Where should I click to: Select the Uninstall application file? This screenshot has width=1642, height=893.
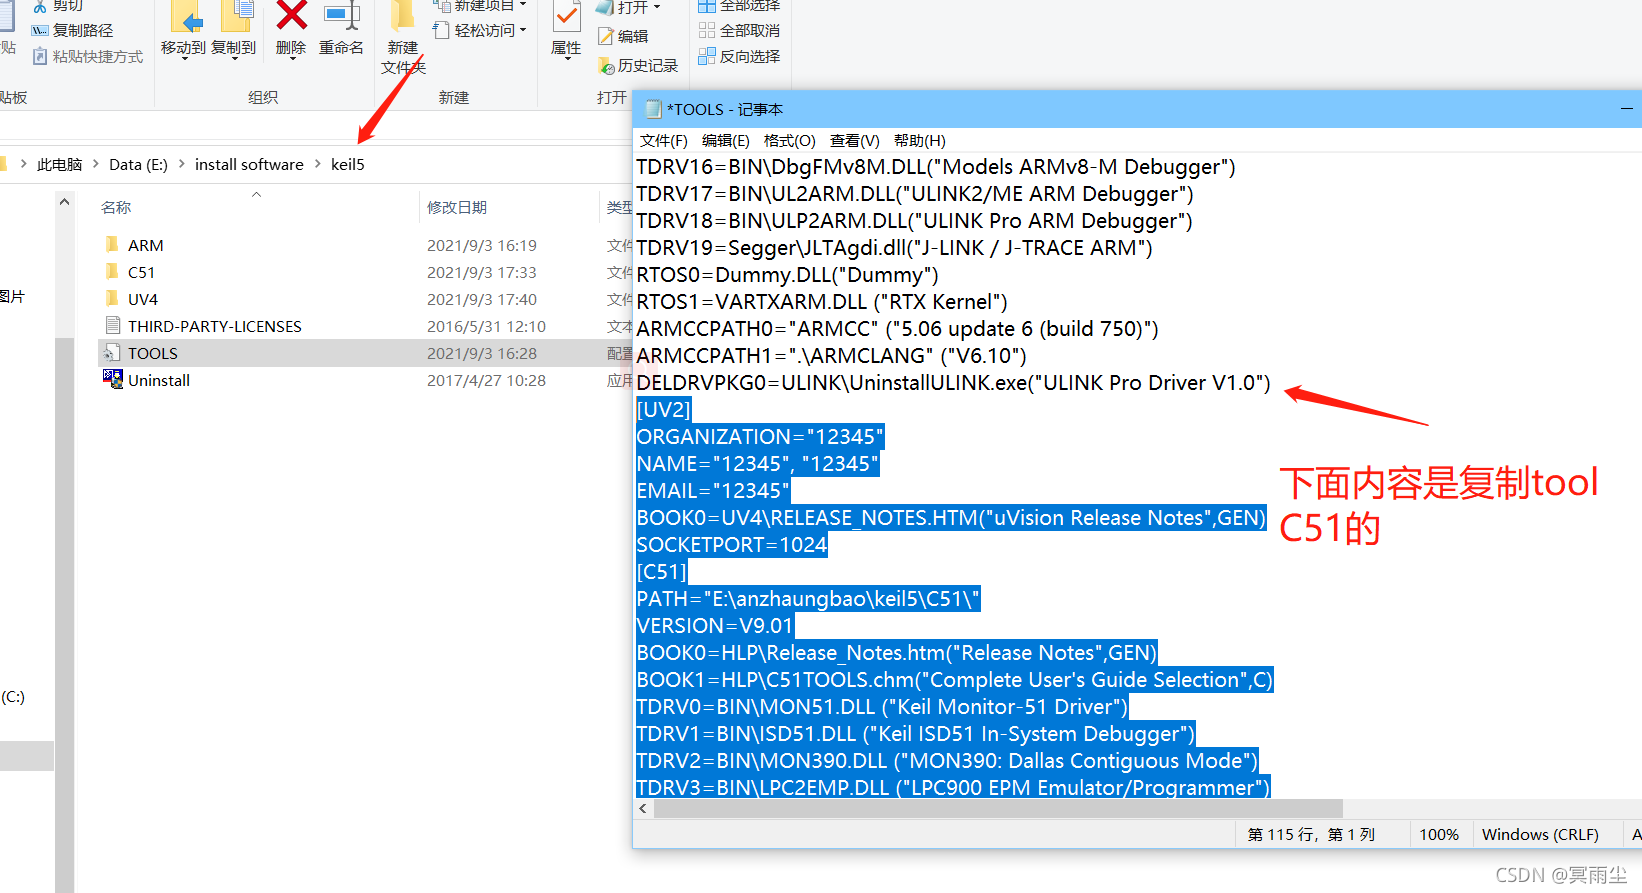point(159,381)
